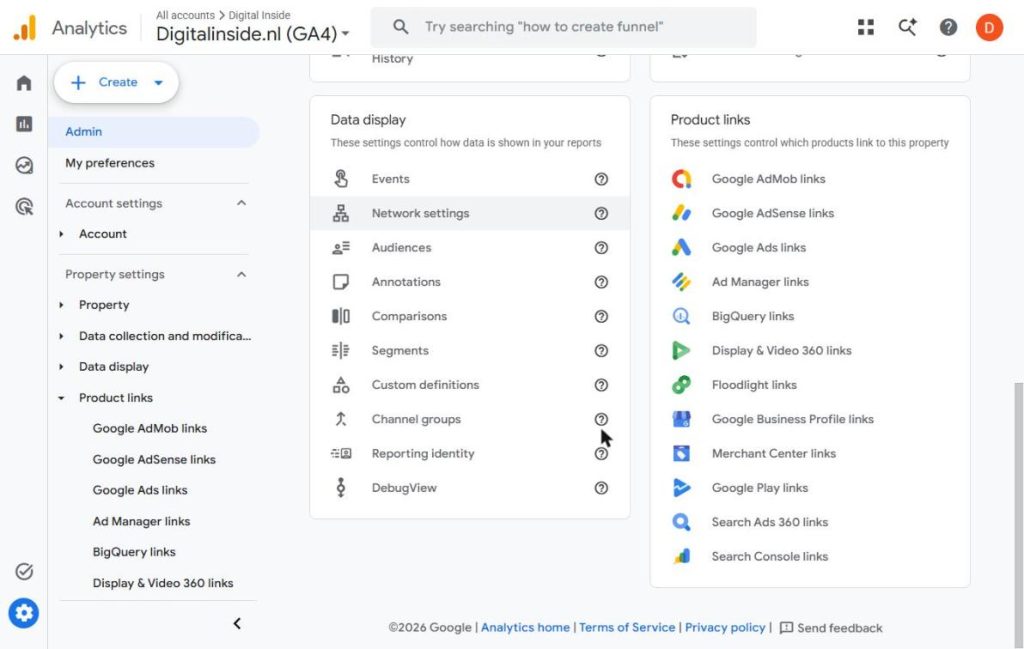This screenshot has height=649, width=1024.
Task: Show help for Reporting identity
Action: (601, 454)
